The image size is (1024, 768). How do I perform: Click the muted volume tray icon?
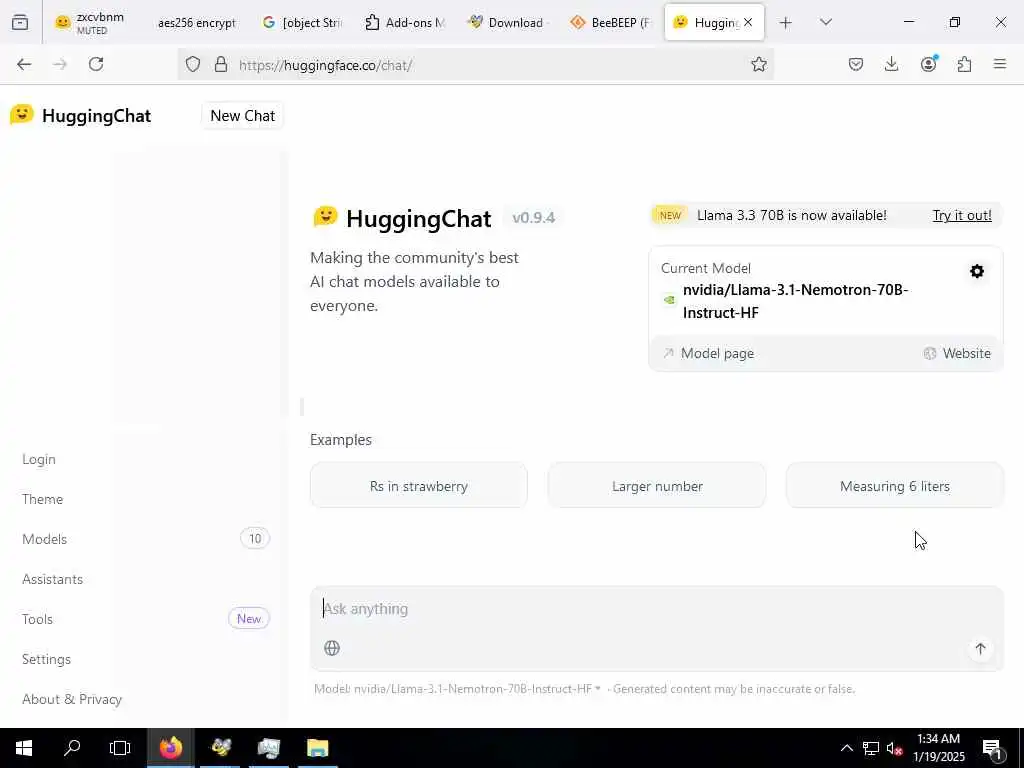894,748
